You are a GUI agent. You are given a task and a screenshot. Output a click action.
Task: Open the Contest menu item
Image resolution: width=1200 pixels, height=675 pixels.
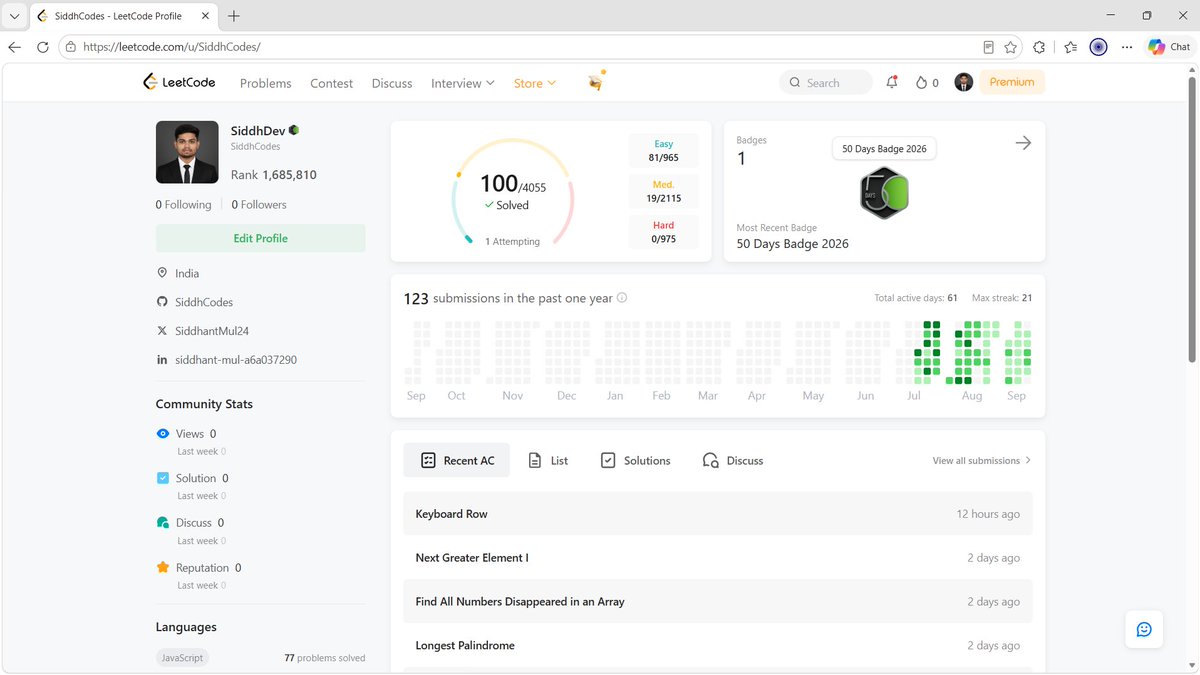[331, 83]
